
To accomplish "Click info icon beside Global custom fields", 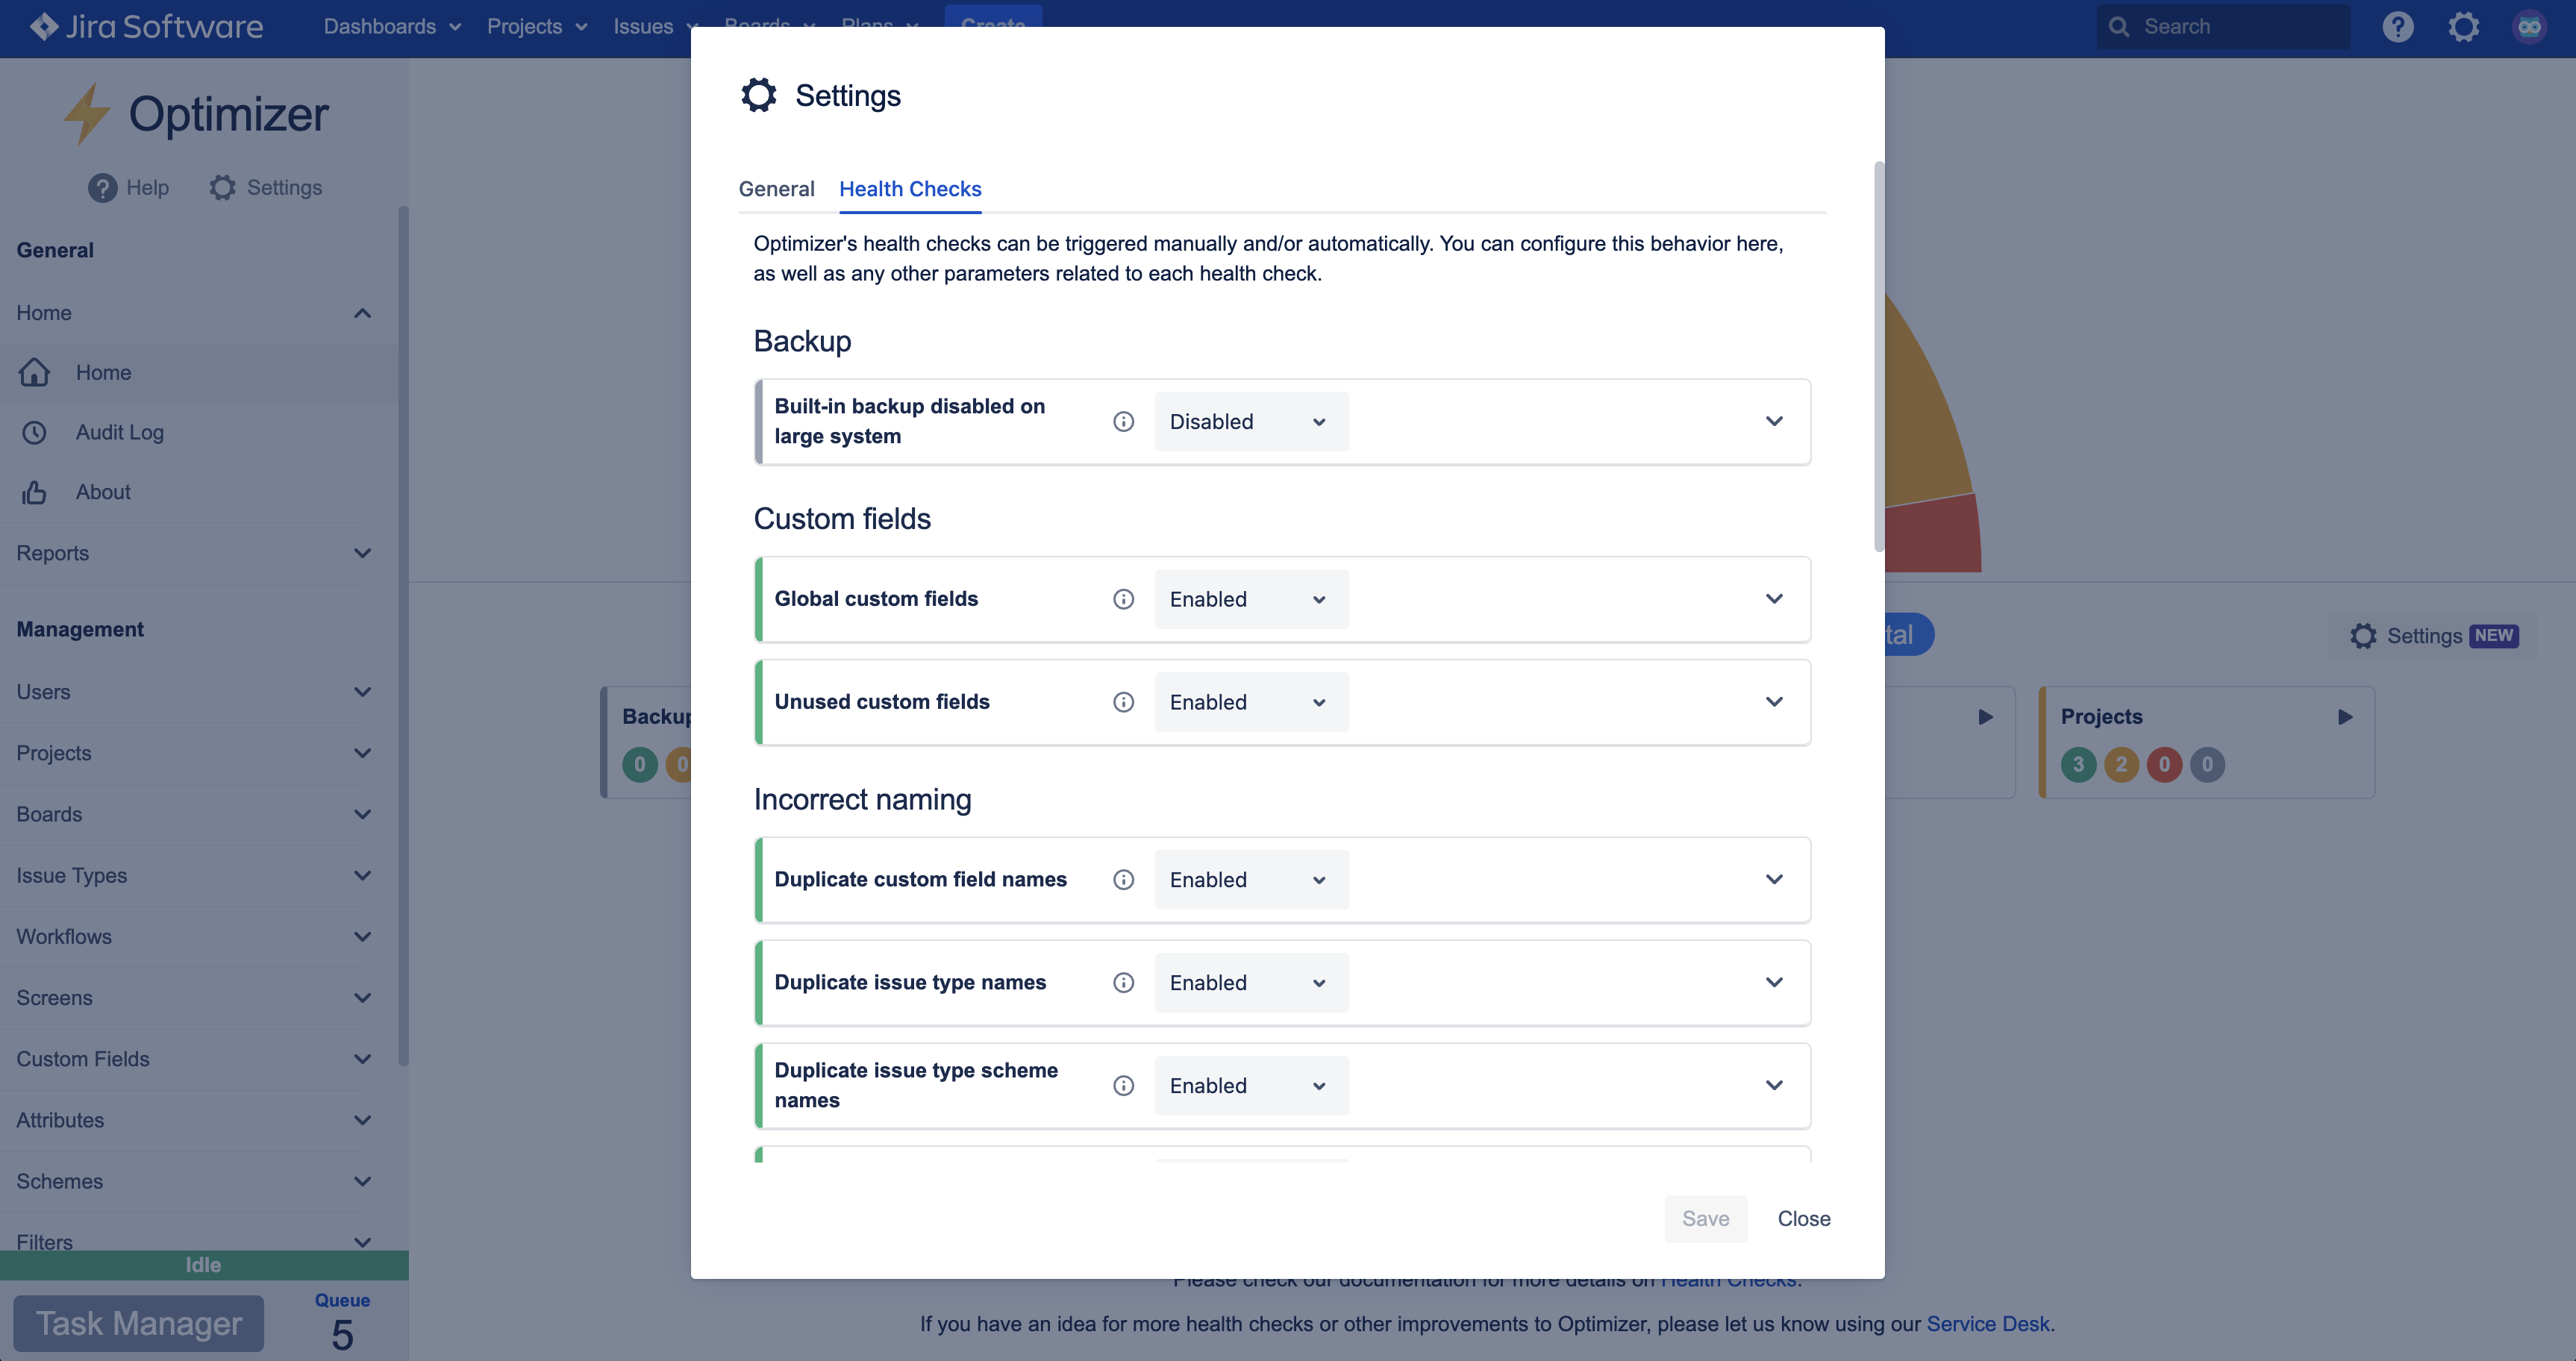I will [x=1123, y=599].
